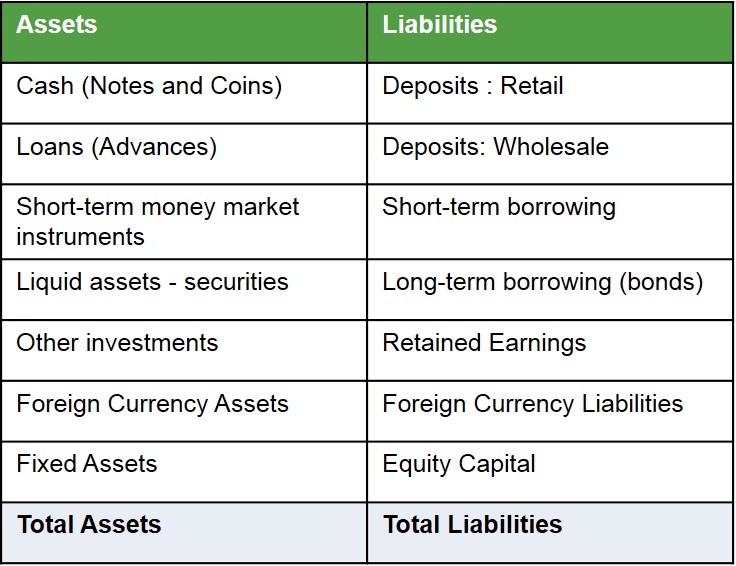Click the Total Liabilities footer cell
This screenshot has height=566, width=736.
[x=472, y=524]
